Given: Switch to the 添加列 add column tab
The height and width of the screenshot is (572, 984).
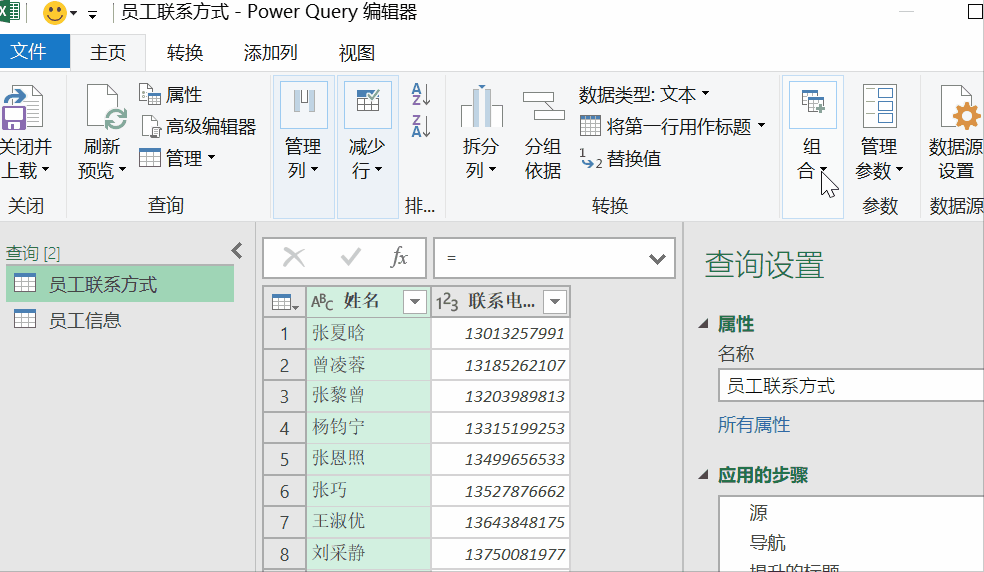Looking at the screenshot, I should tap(270, 53).
